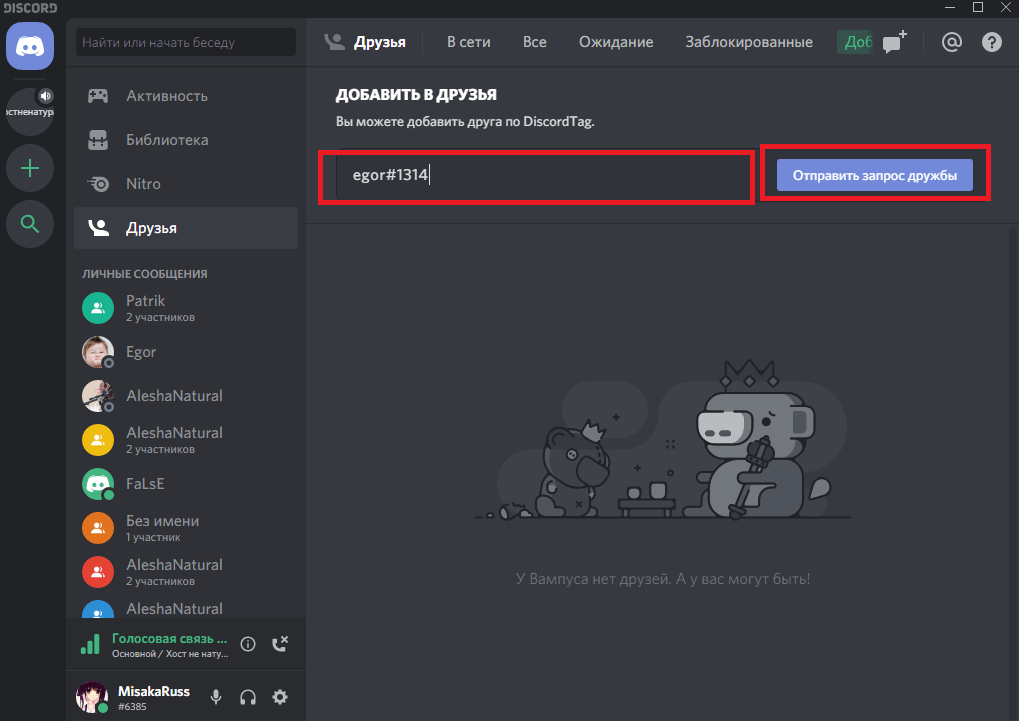This screenshot has height=721, width=1019.
Task: Click the Discord home logo icon
Action: (30, 46)
